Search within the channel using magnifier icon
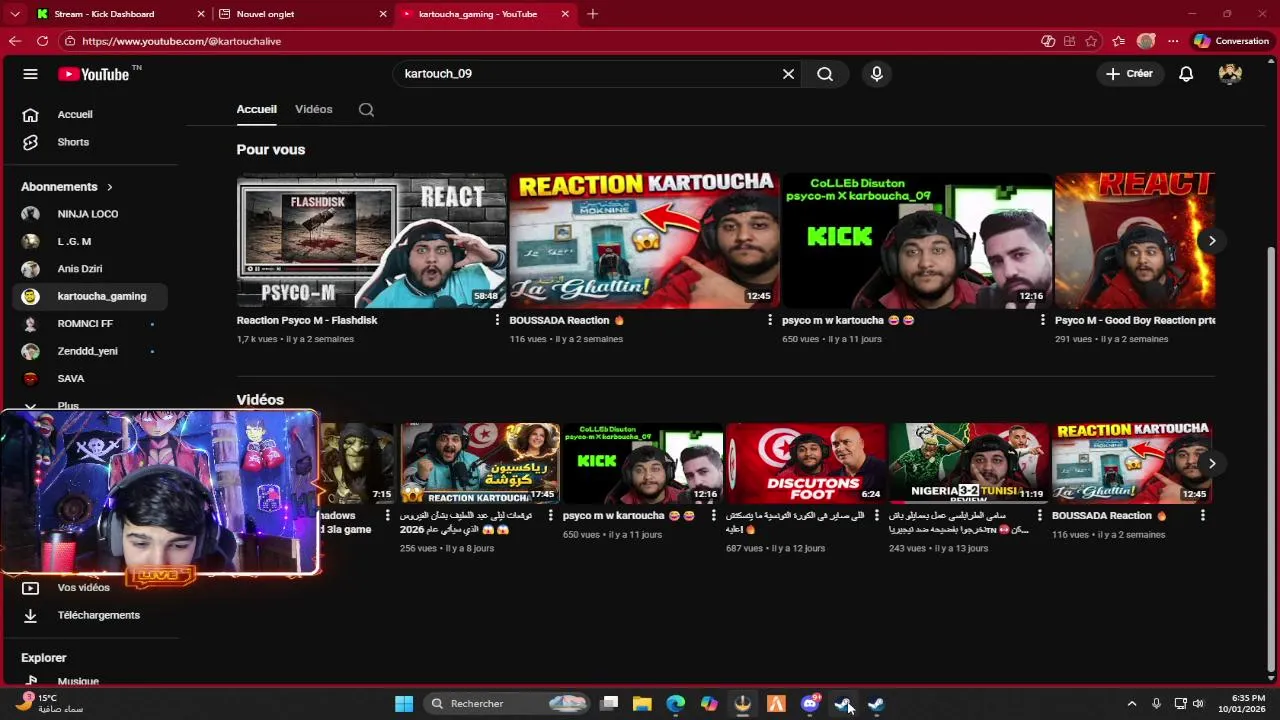The height and width of the screenshot is (720, 1280). point(366,110)
